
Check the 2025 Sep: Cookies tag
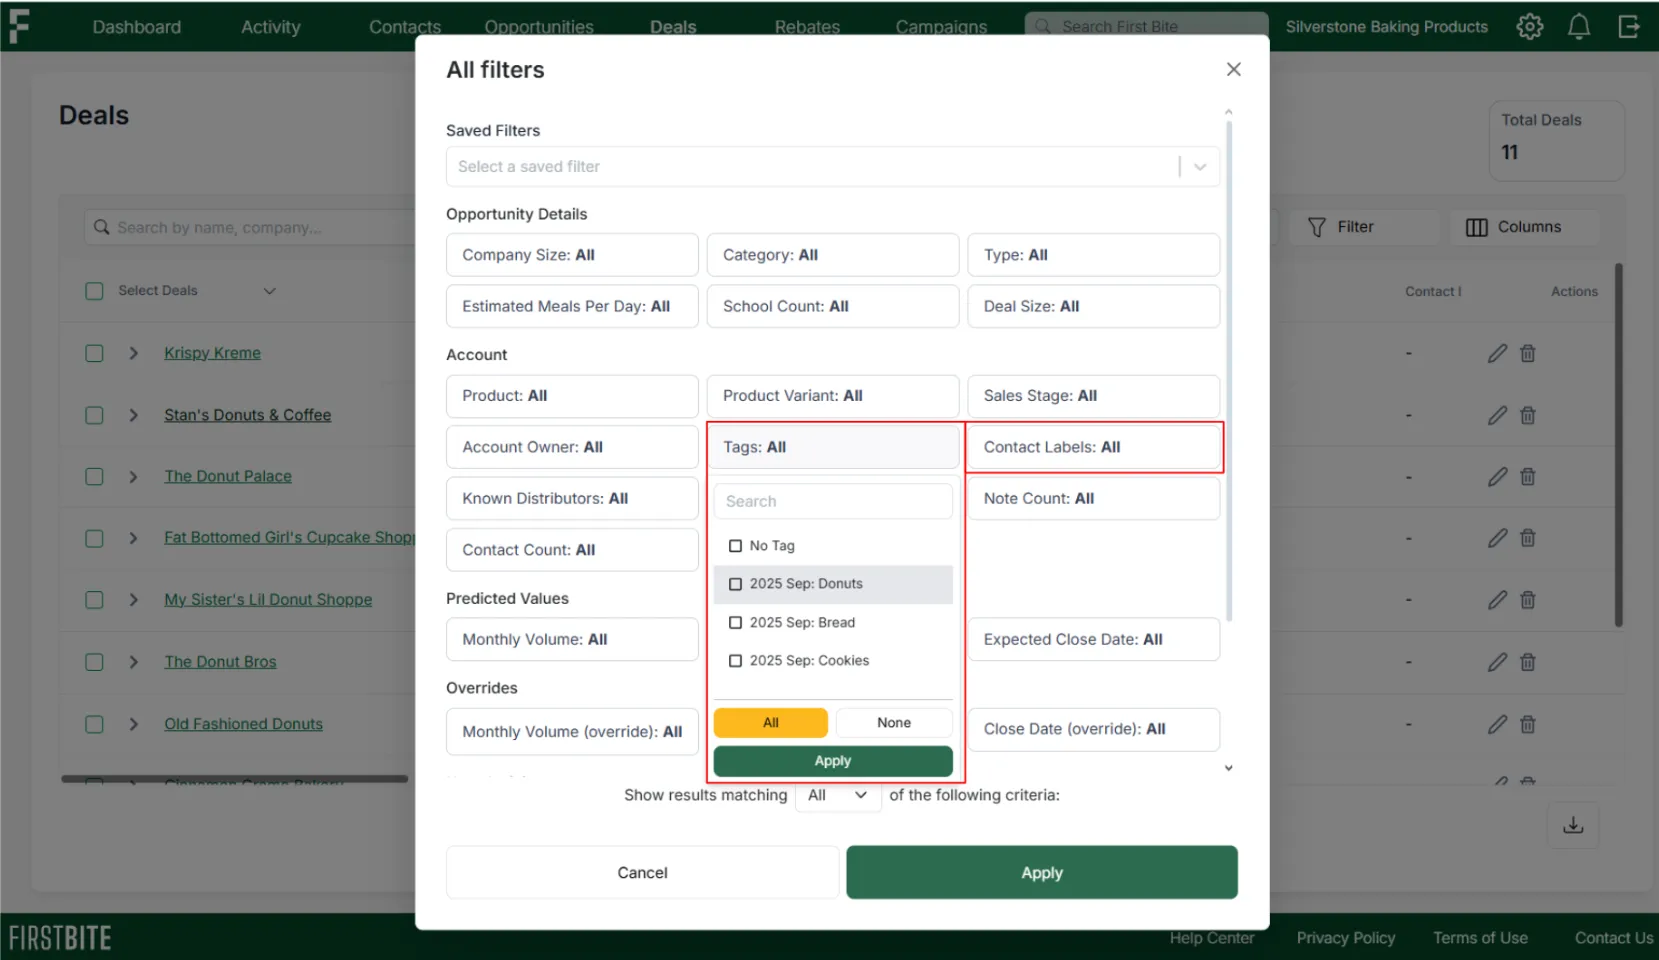tap(735, 661)
